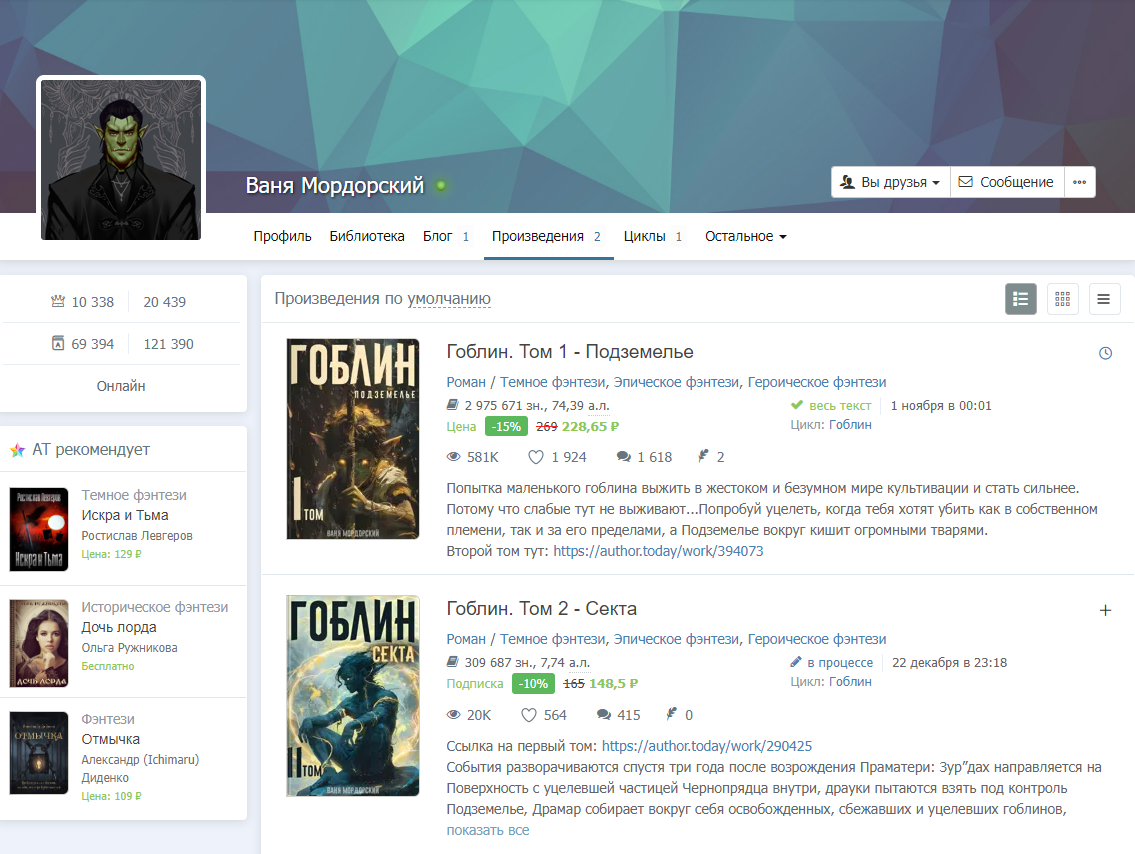
Task: Switch to grid view icon
Action: (1062, 298)
